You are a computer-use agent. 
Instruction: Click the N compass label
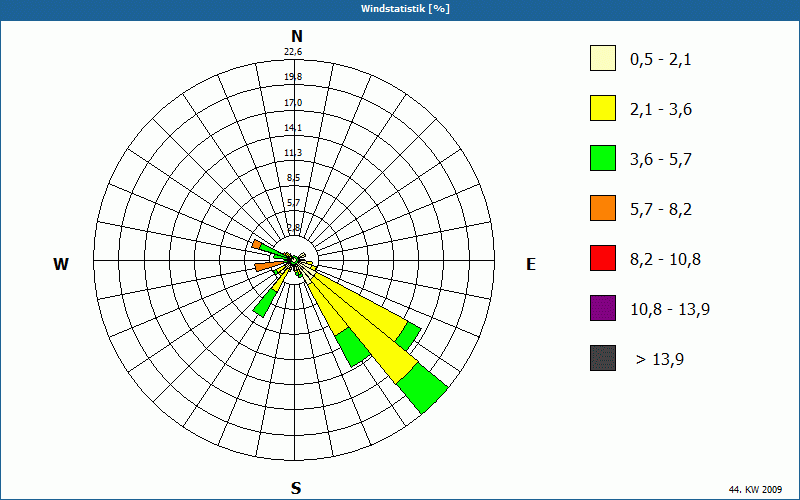297,36
